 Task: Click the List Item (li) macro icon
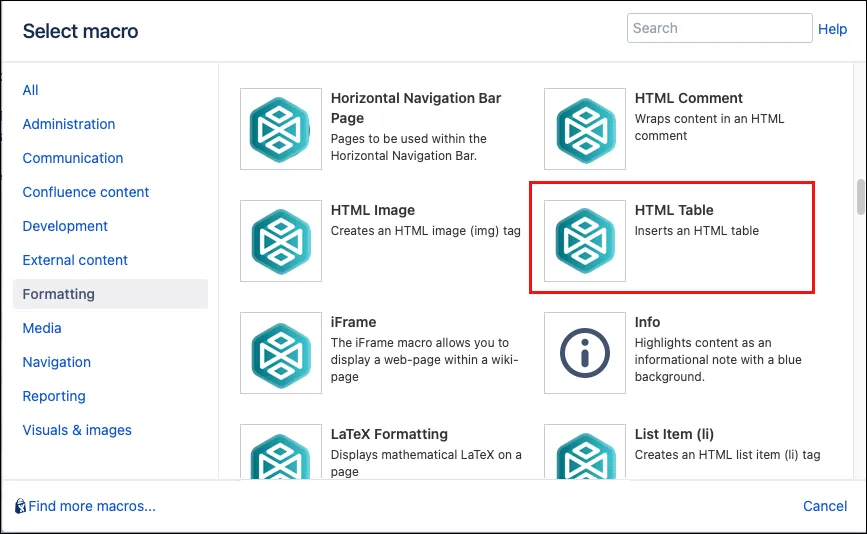click(x=585, y=452)
